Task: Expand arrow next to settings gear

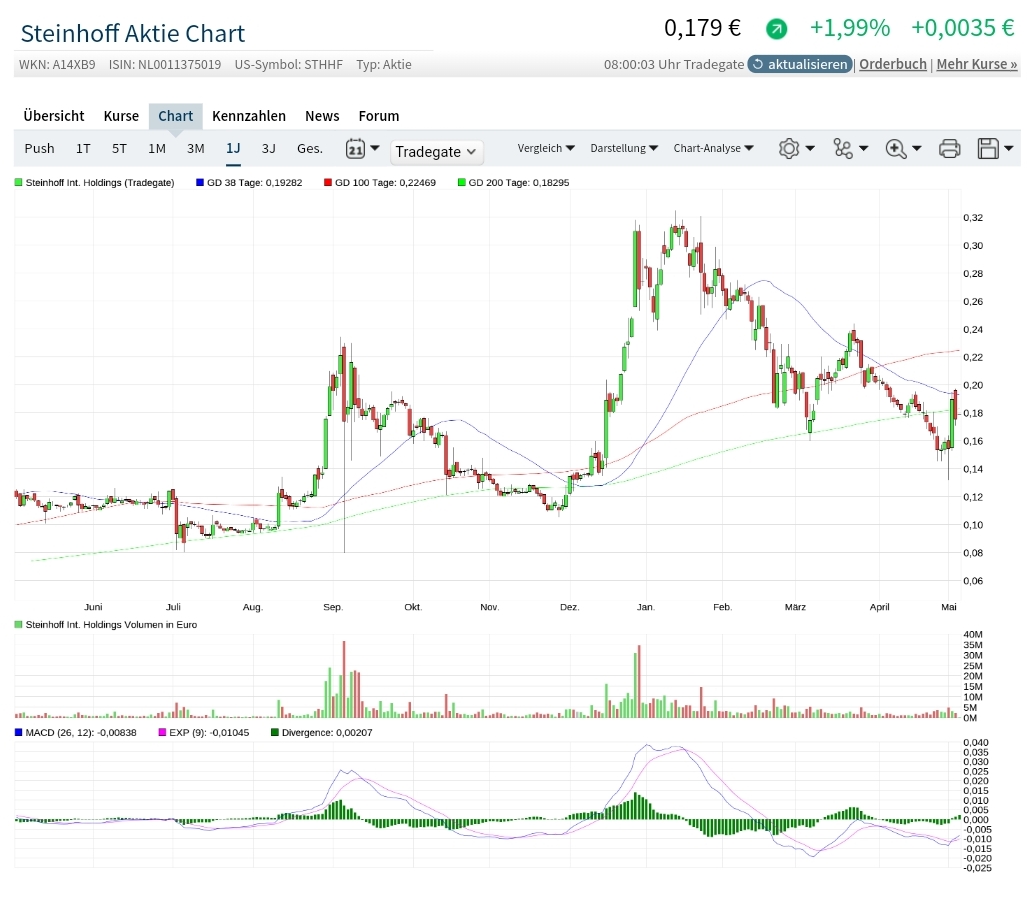Action: (x=810, y=148)
